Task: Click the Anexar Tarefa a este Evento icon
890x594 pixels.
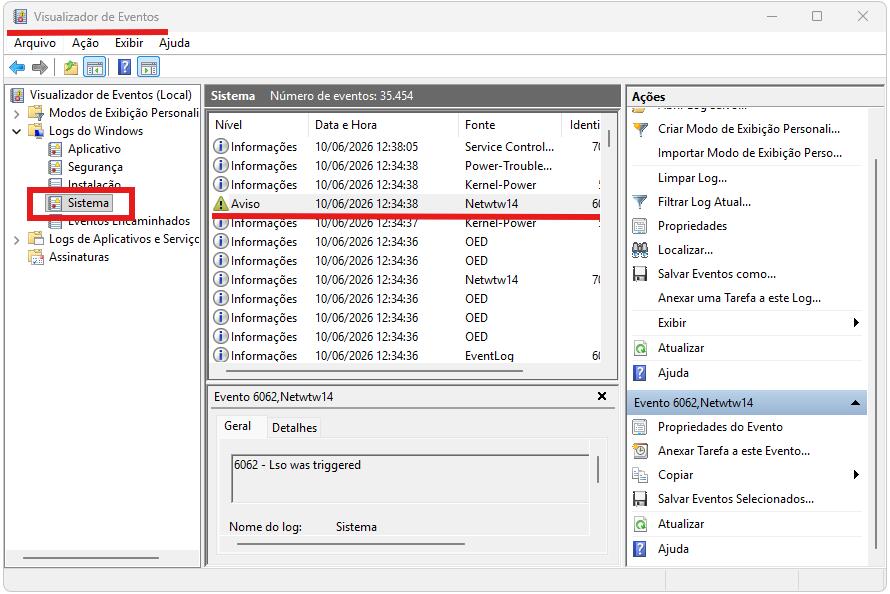Action: coord(640,451)
